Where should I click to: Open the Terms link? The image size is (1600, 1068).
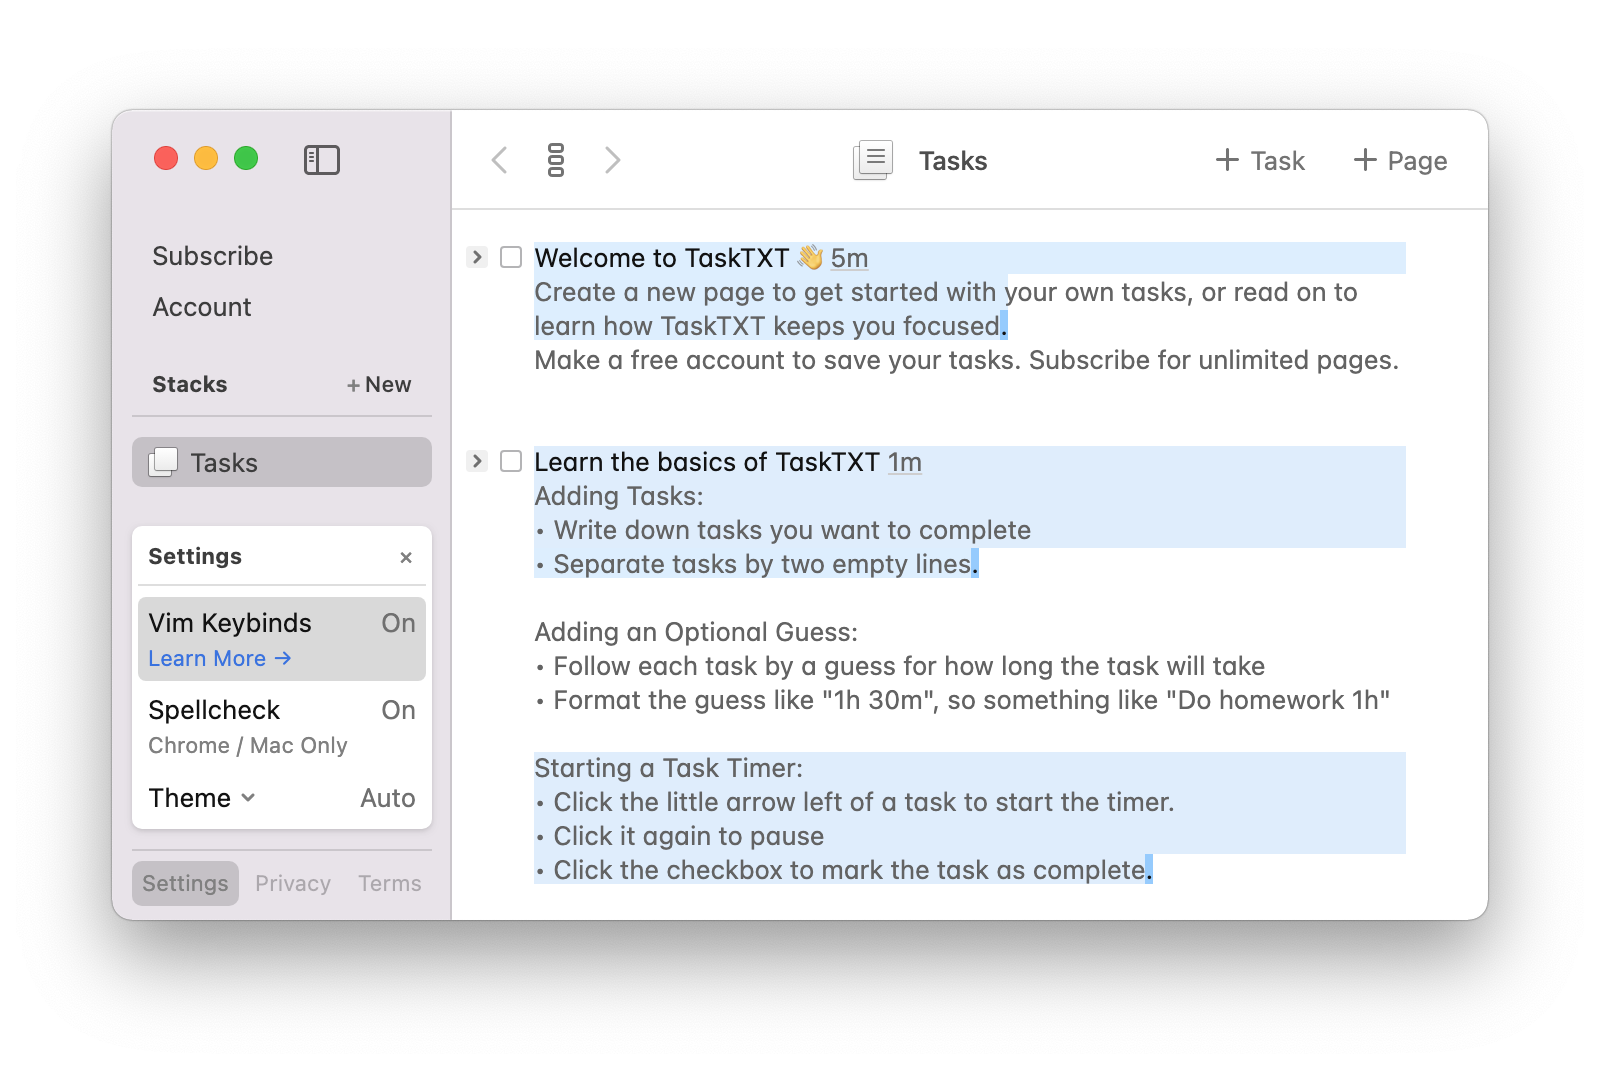(x=390, y=883)
